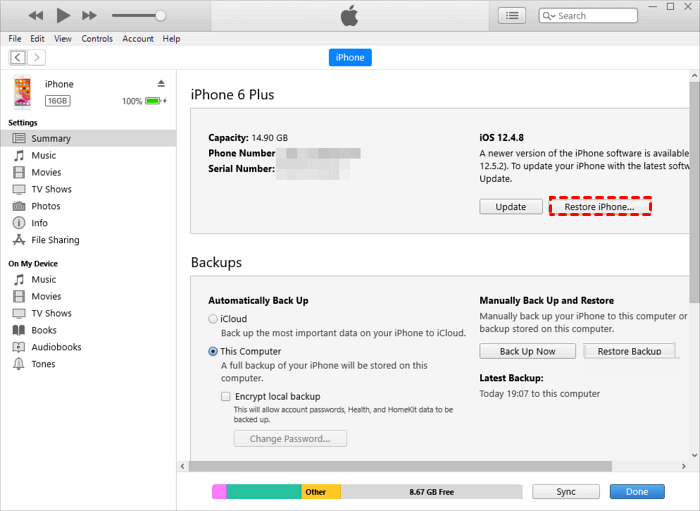Open the Controls menu

pos(97,39)
